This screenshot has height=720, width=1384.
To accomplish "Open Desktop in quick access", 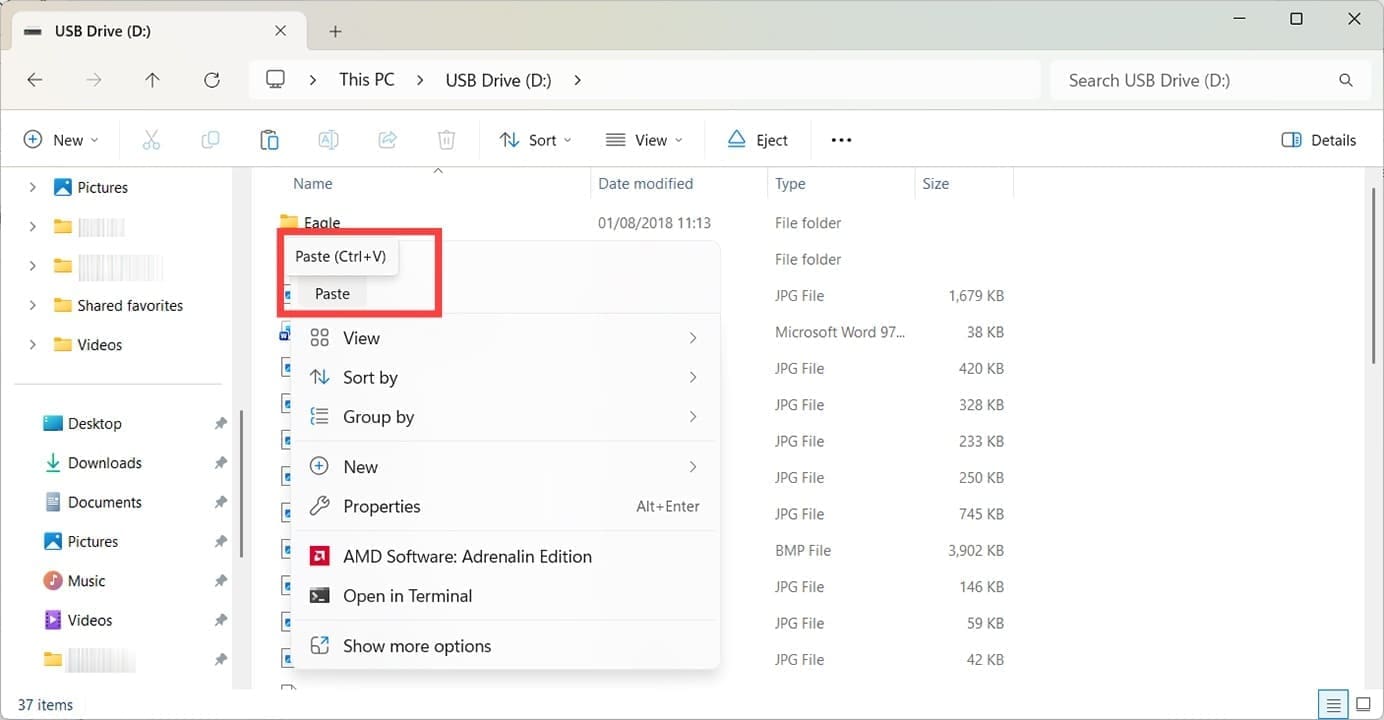I will click(x=95, y=424).
